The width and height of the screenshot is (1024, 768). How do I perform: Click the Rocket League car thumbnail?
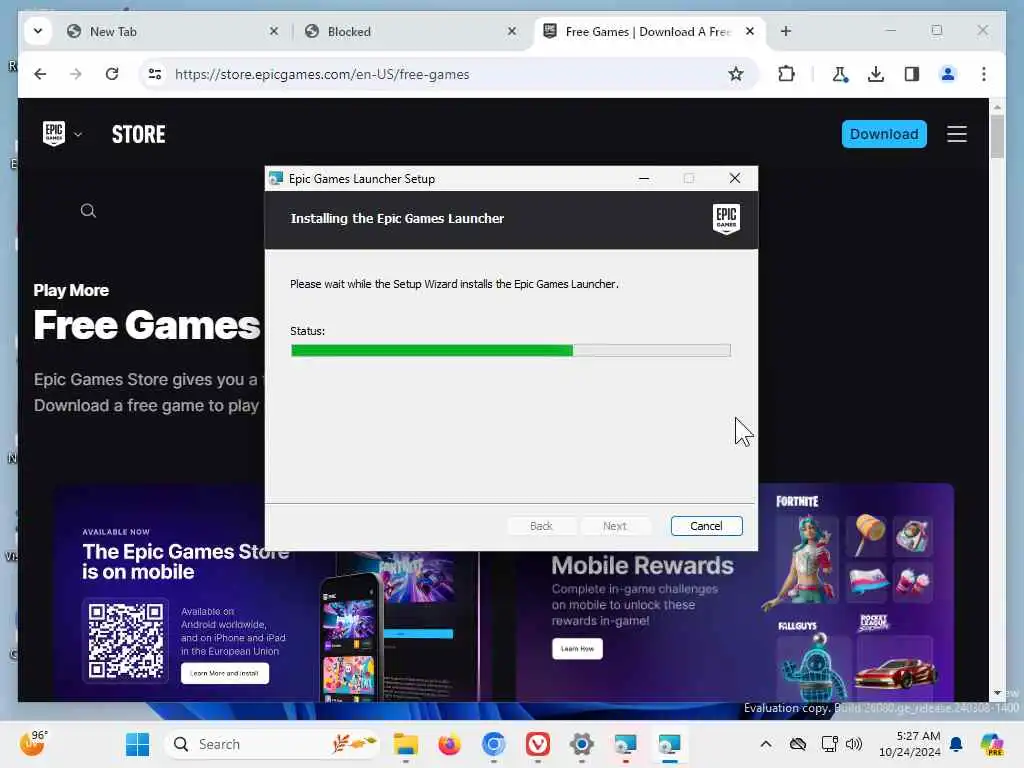895,671
